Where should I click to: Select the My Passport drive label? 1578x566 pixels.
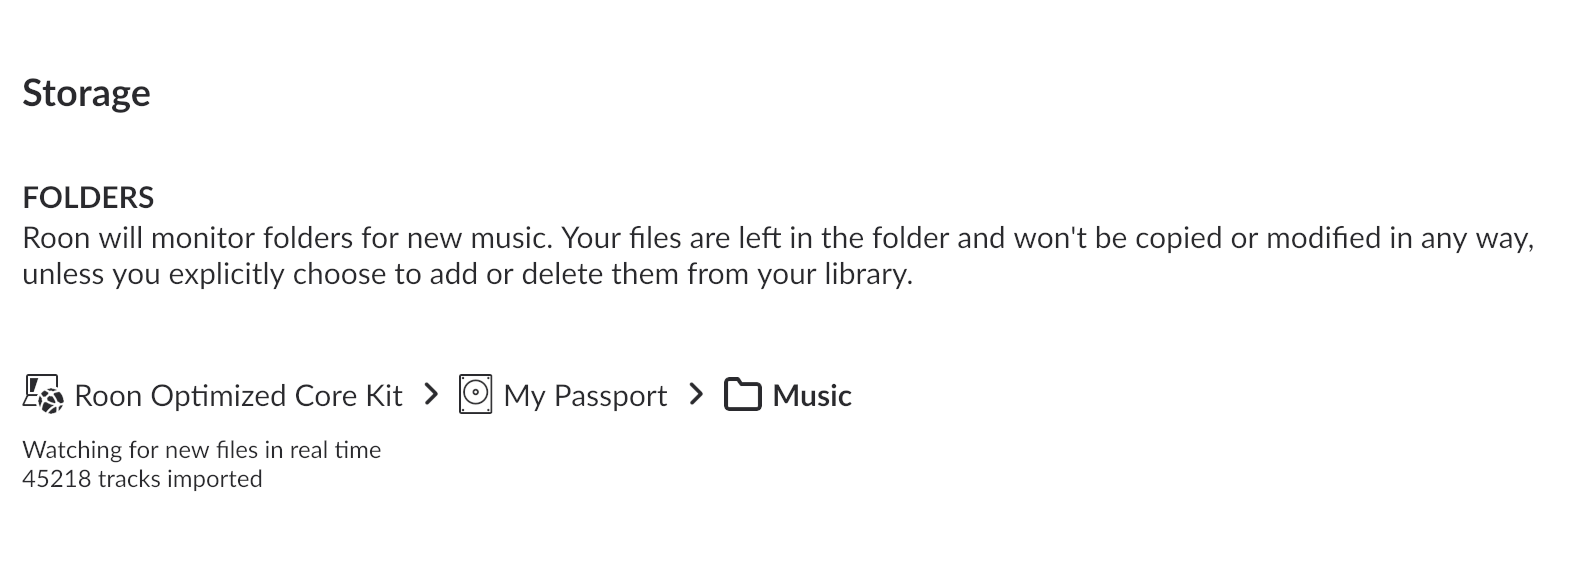pos(585,396)
